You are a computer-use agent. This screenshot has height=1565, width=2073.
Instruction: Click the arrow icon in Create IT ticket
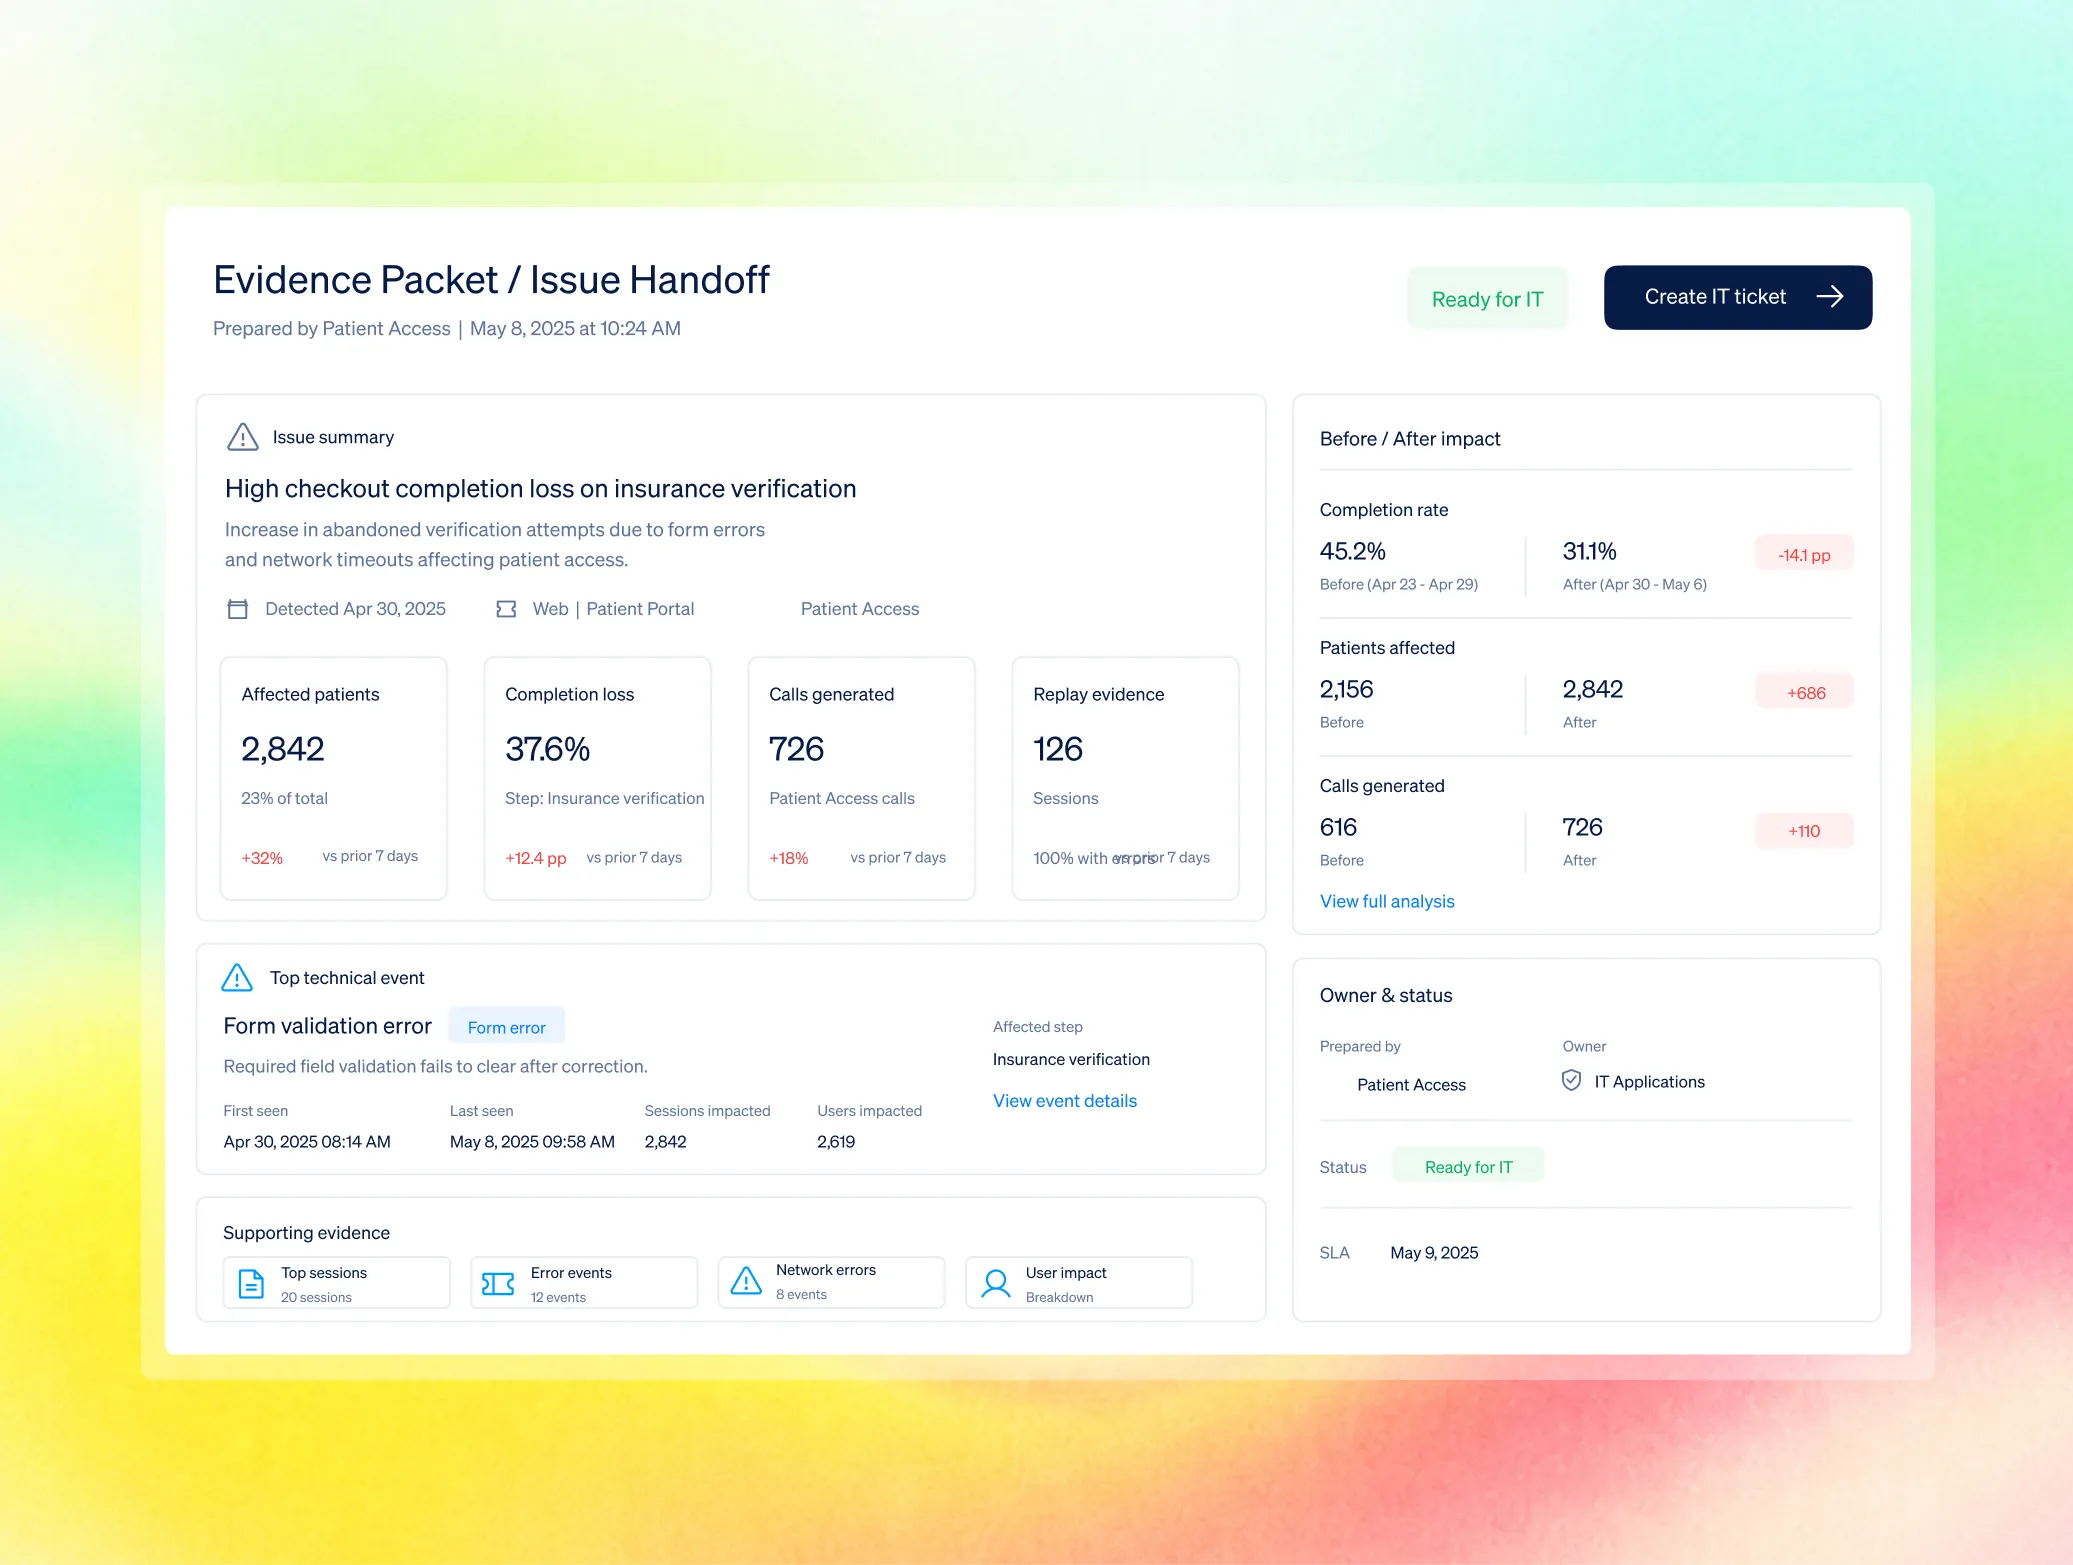1829,297
